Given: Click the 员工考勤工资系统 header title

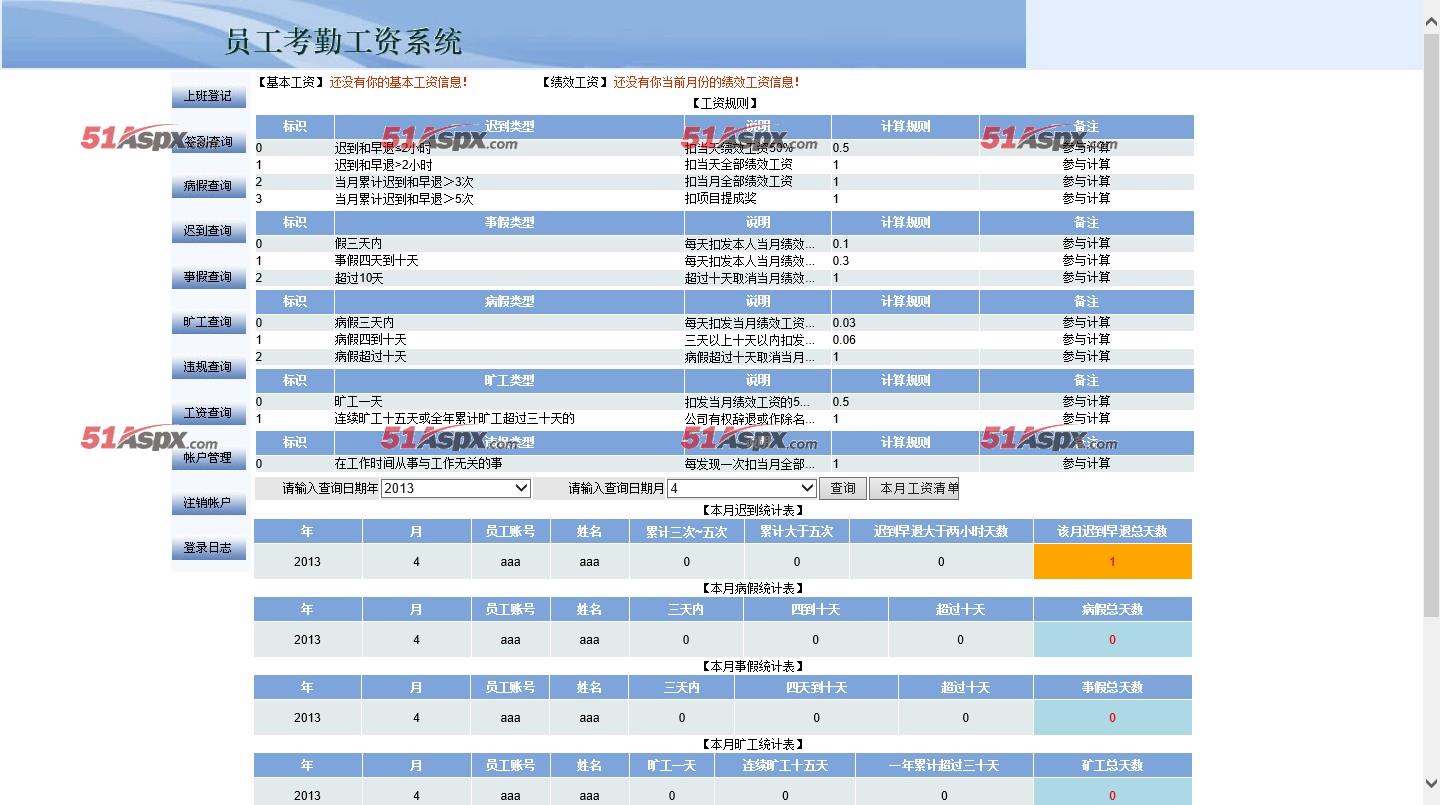Looking at the screenshot, I should click(x=343, y=41).
